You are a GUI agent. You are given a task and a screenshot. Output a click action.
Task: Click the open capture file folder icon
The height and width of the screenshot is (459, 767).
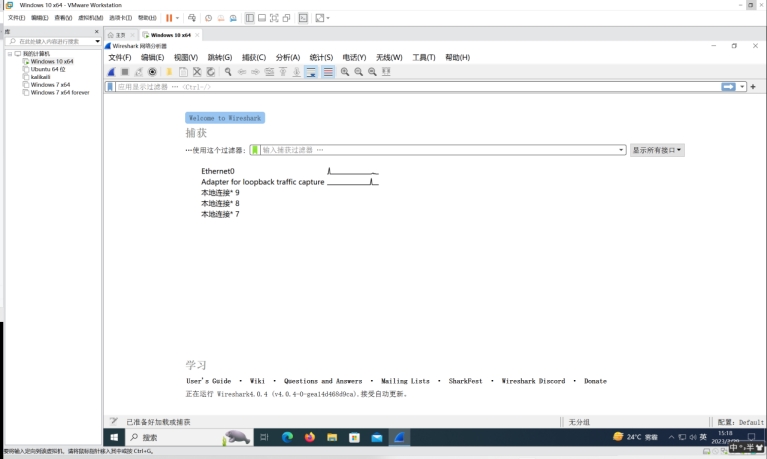coord(169,72)
